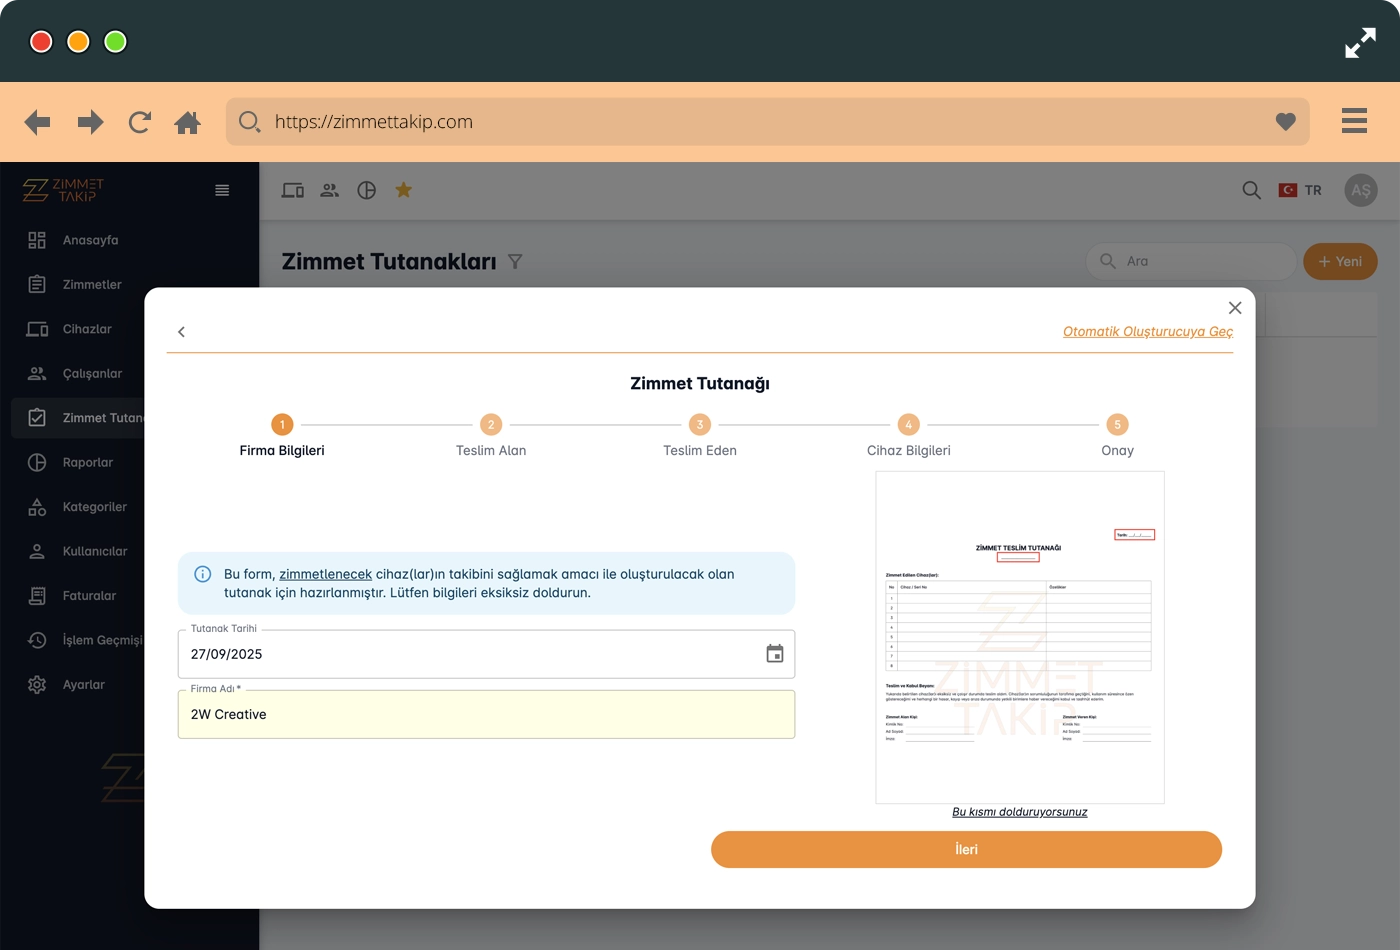Click the Ara search field

point(1191,261)
